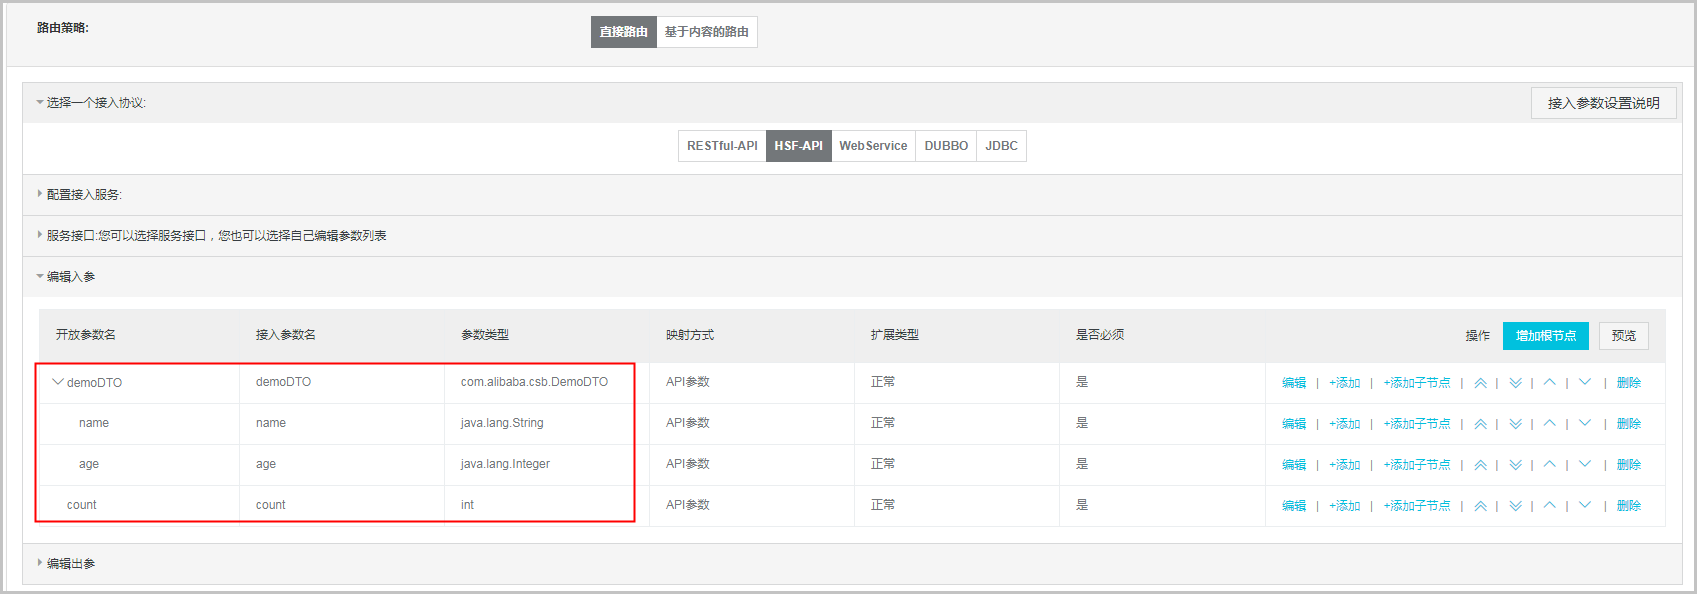
Task: Click the 开放参数名 column header
Action: click(x=86, y=335)
